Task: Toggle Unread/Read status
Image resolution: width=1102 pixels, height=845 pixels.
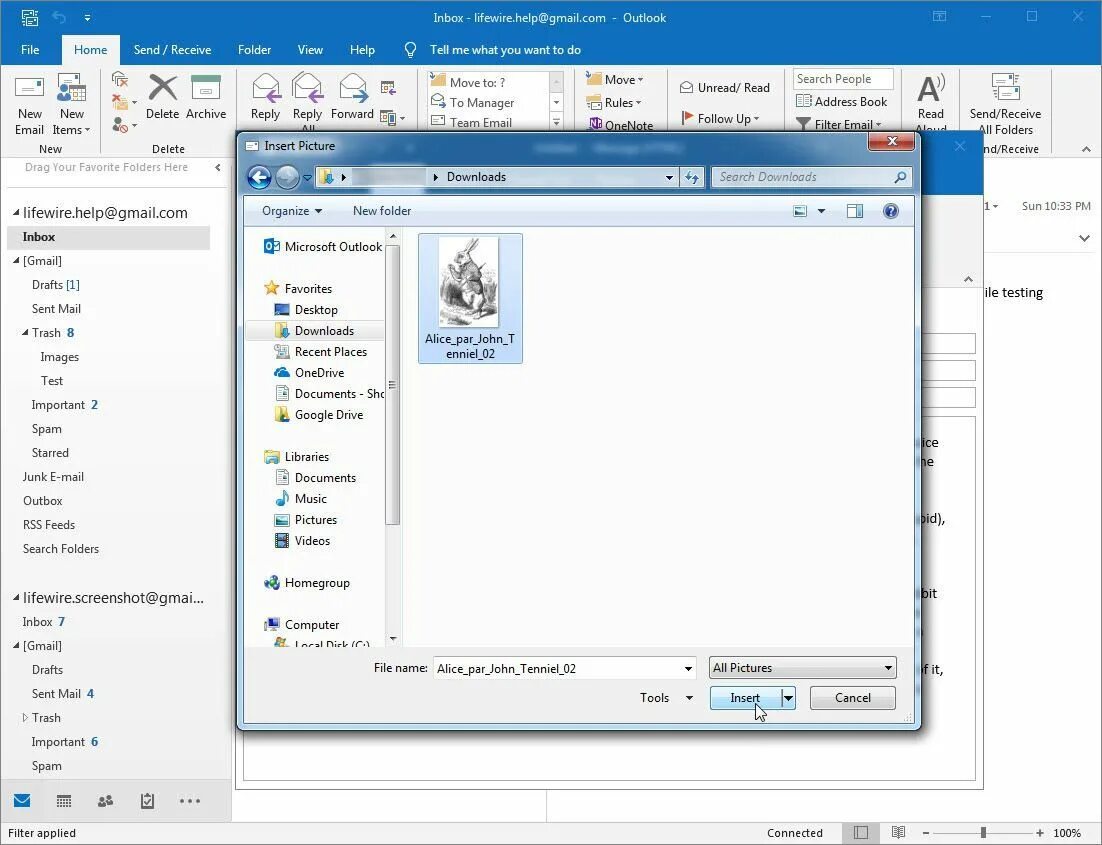Action: pyautogui.click(x=725, y=88)
